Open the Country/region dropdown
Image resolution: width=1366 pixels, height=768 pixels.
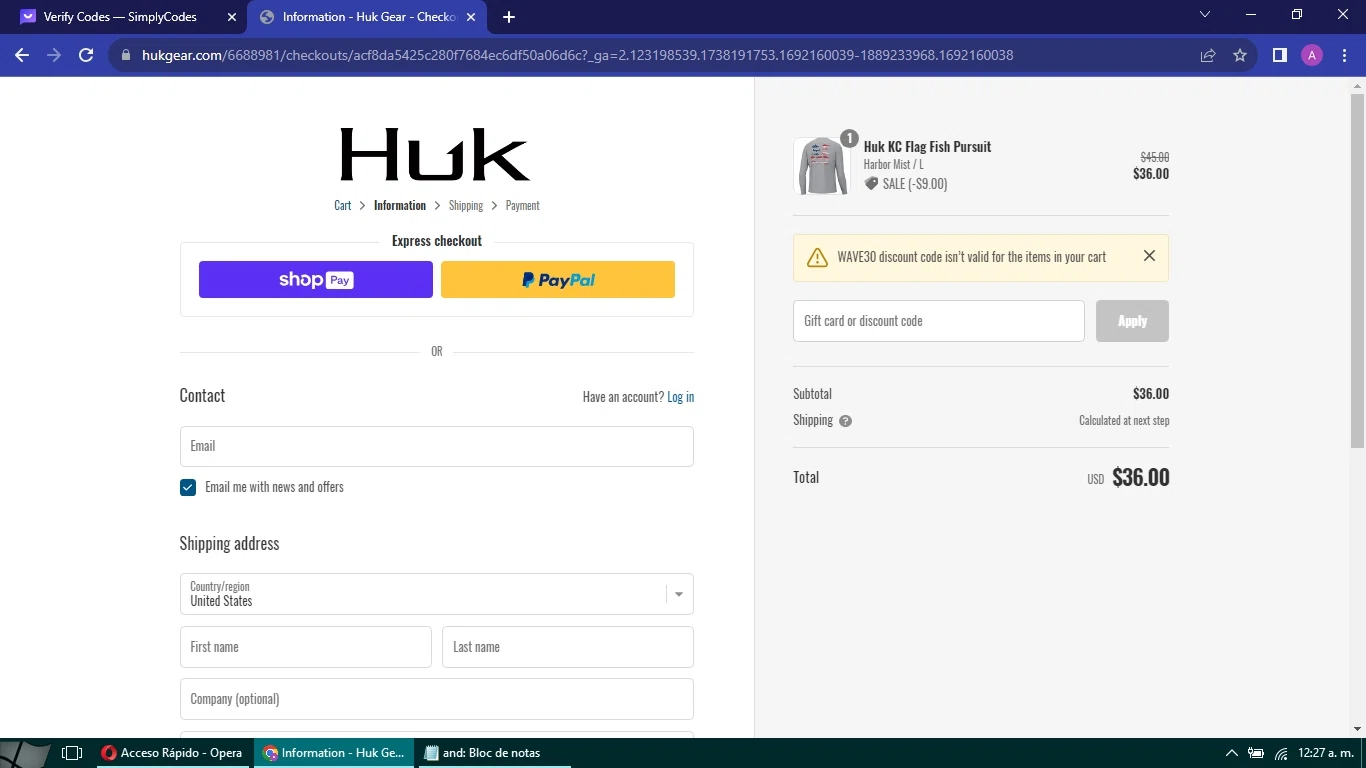pos(437,594)
